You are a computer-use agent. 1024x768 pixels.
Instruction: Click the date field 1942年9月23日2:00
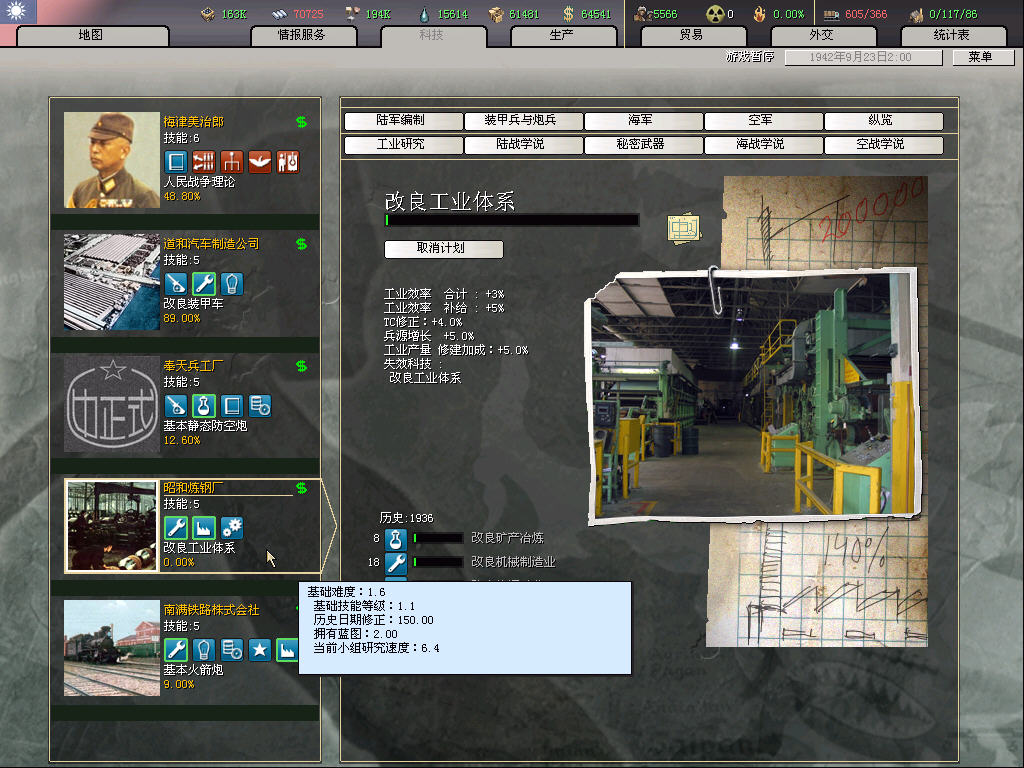click(x=863, y=57)
